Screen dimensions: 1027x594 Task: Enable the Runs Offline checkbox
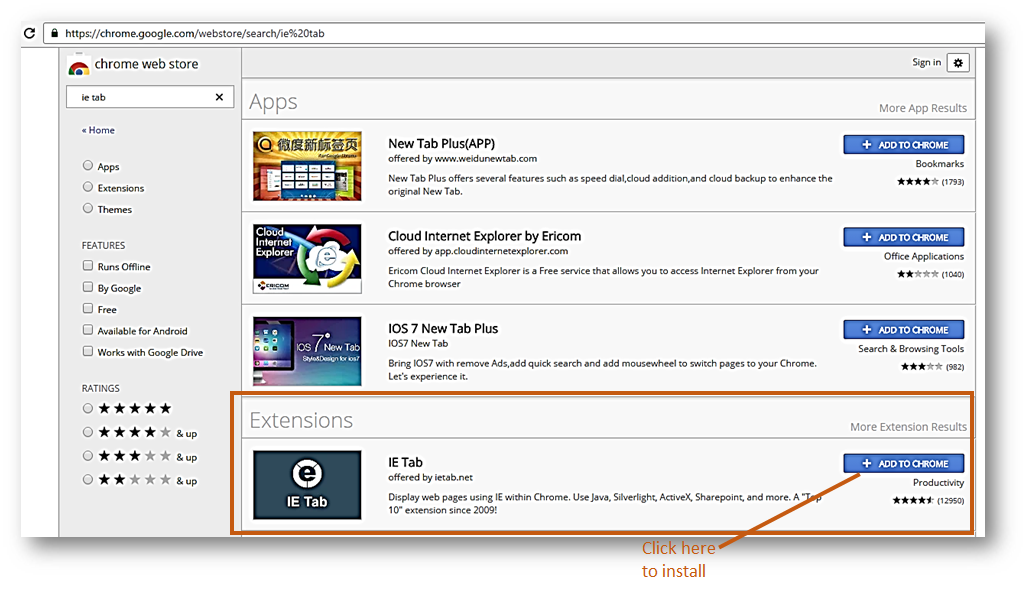[88, 265]
